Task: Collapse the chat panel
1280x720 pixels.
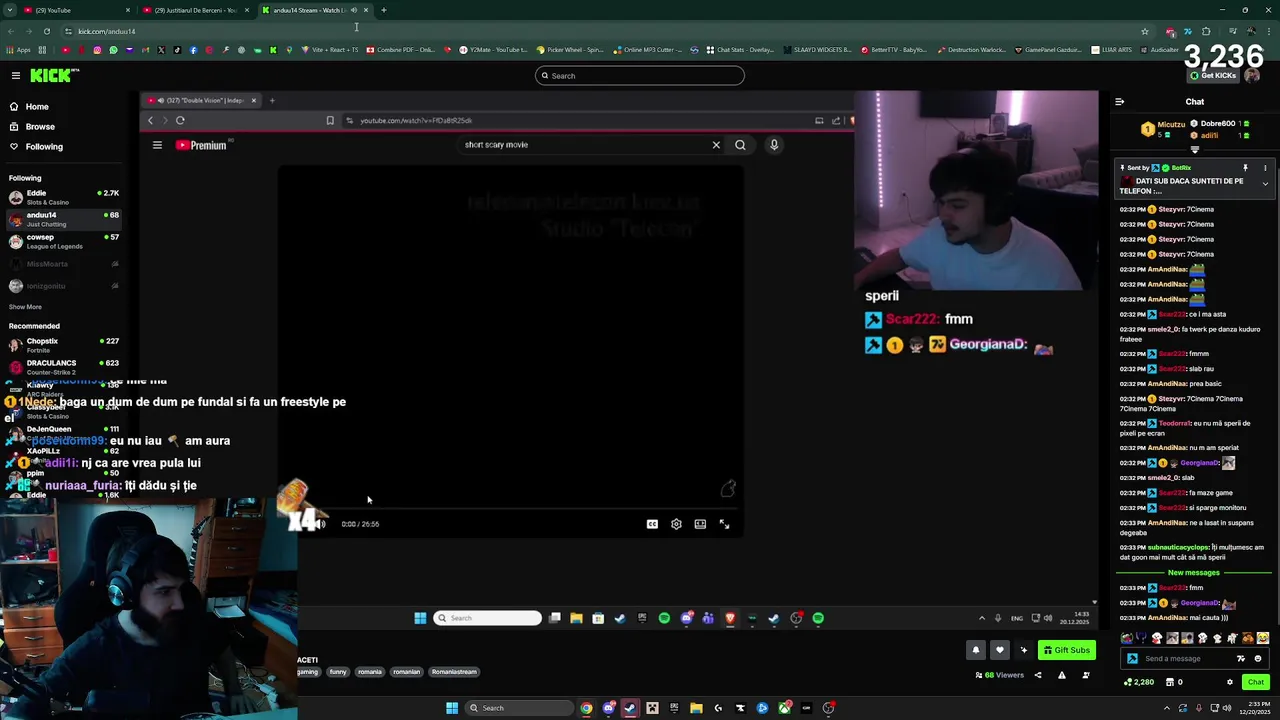Action: pyautogui.click(x=1119, y=102)
